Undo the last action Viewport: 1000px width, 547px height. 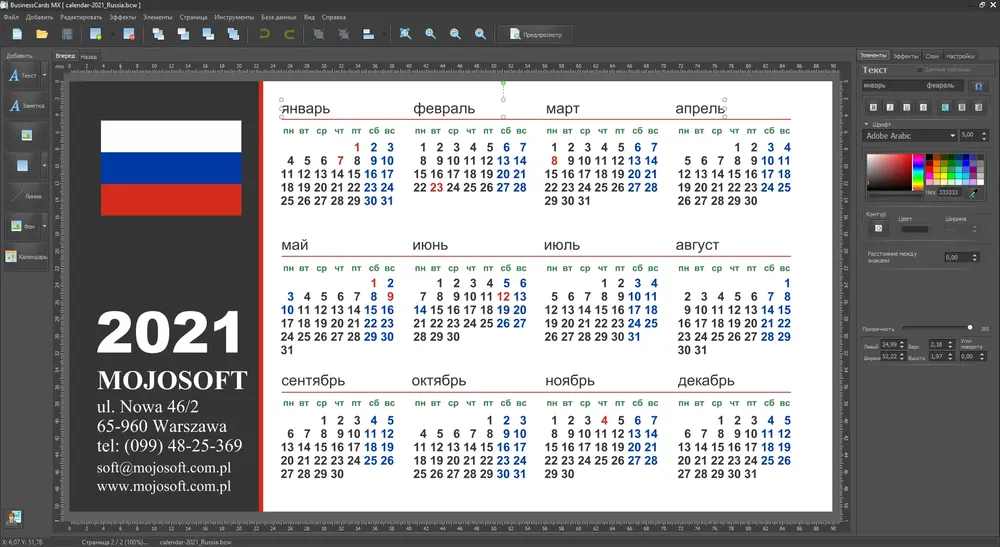pyautogui.click(x=264, y=34)
